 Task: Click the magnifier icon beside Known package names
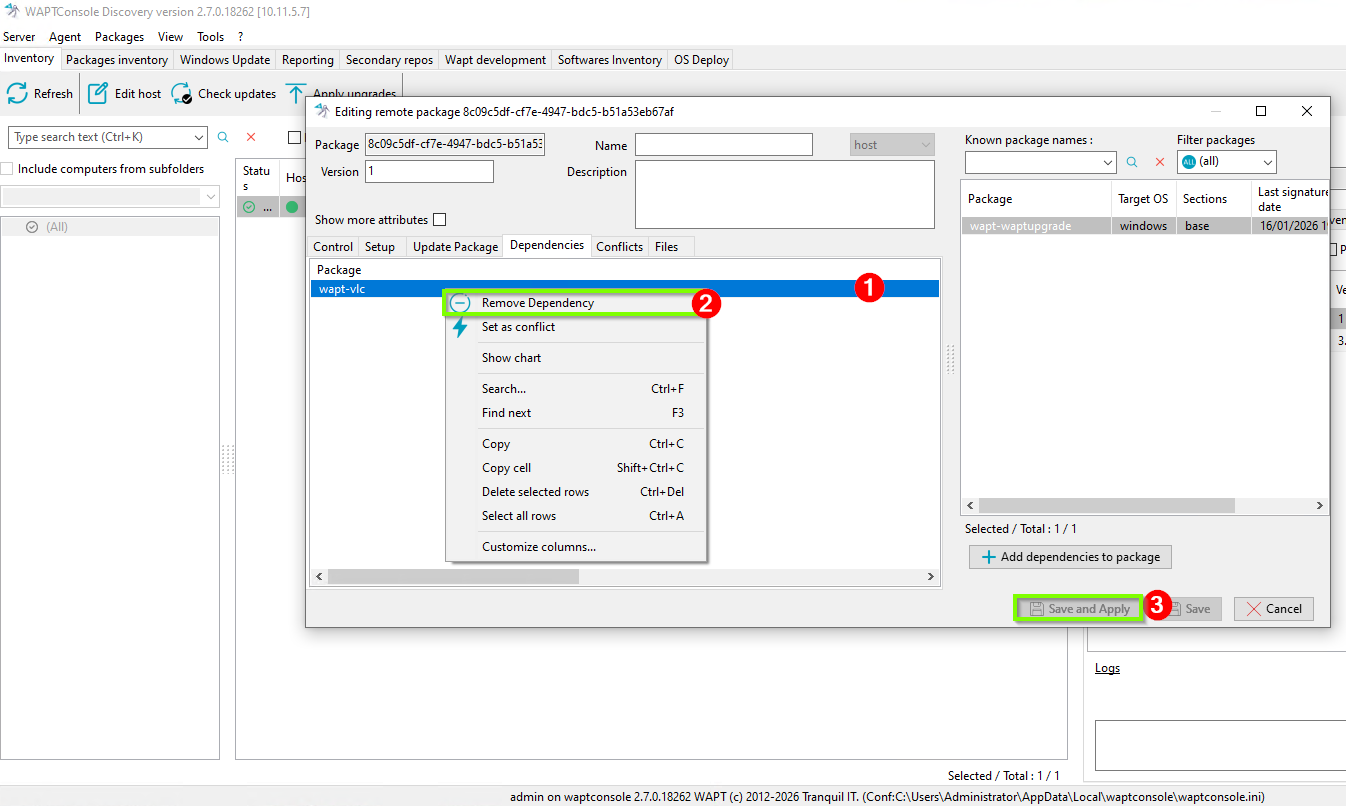[1133, 162]
